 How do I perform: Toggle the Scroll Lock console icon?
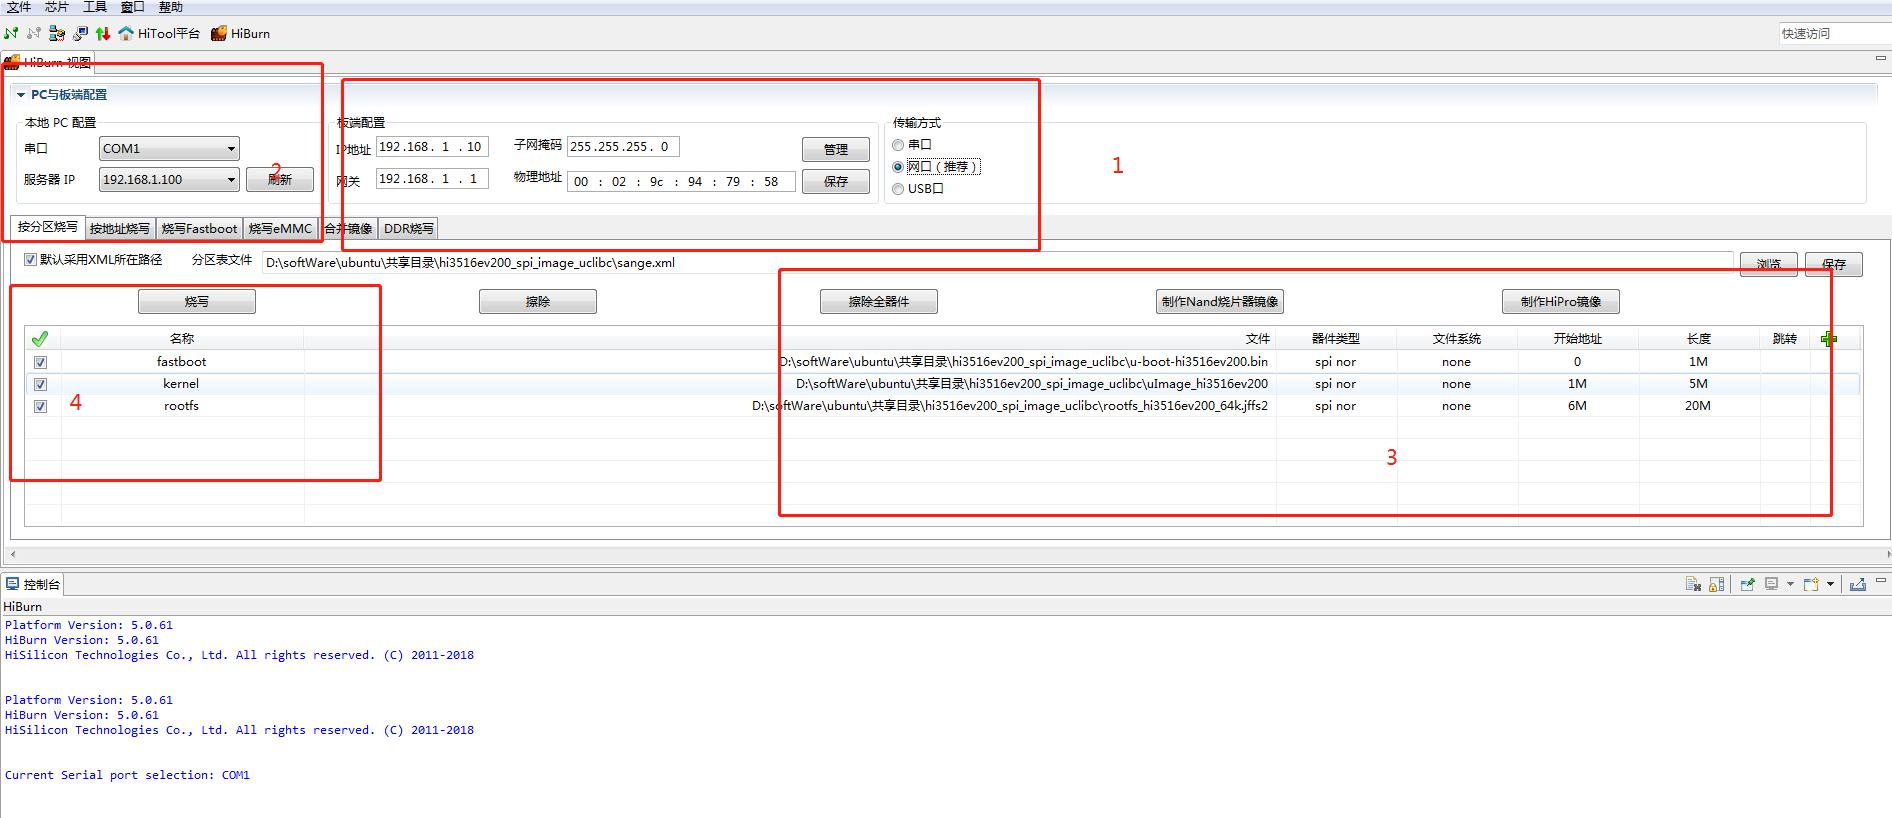pyautogui.click(x=1716, y=584)
